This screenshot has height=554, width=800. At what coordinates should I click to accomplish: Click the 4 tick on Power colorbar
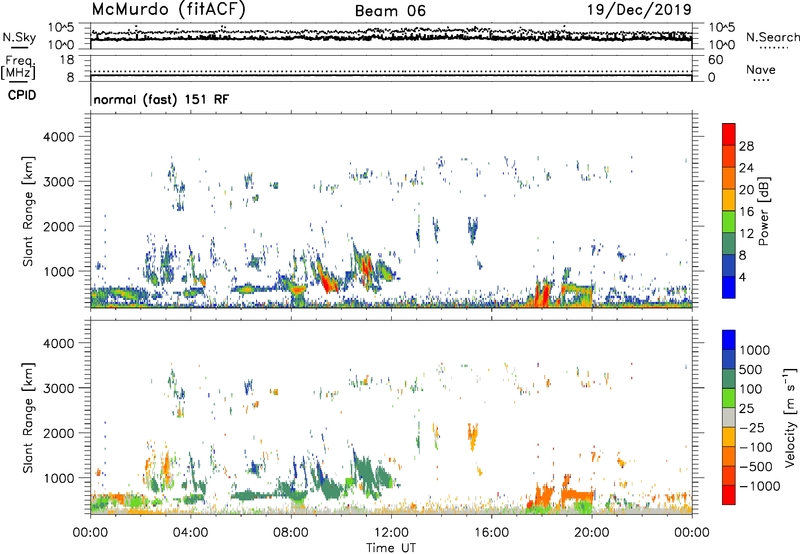(x=742, y=278)
